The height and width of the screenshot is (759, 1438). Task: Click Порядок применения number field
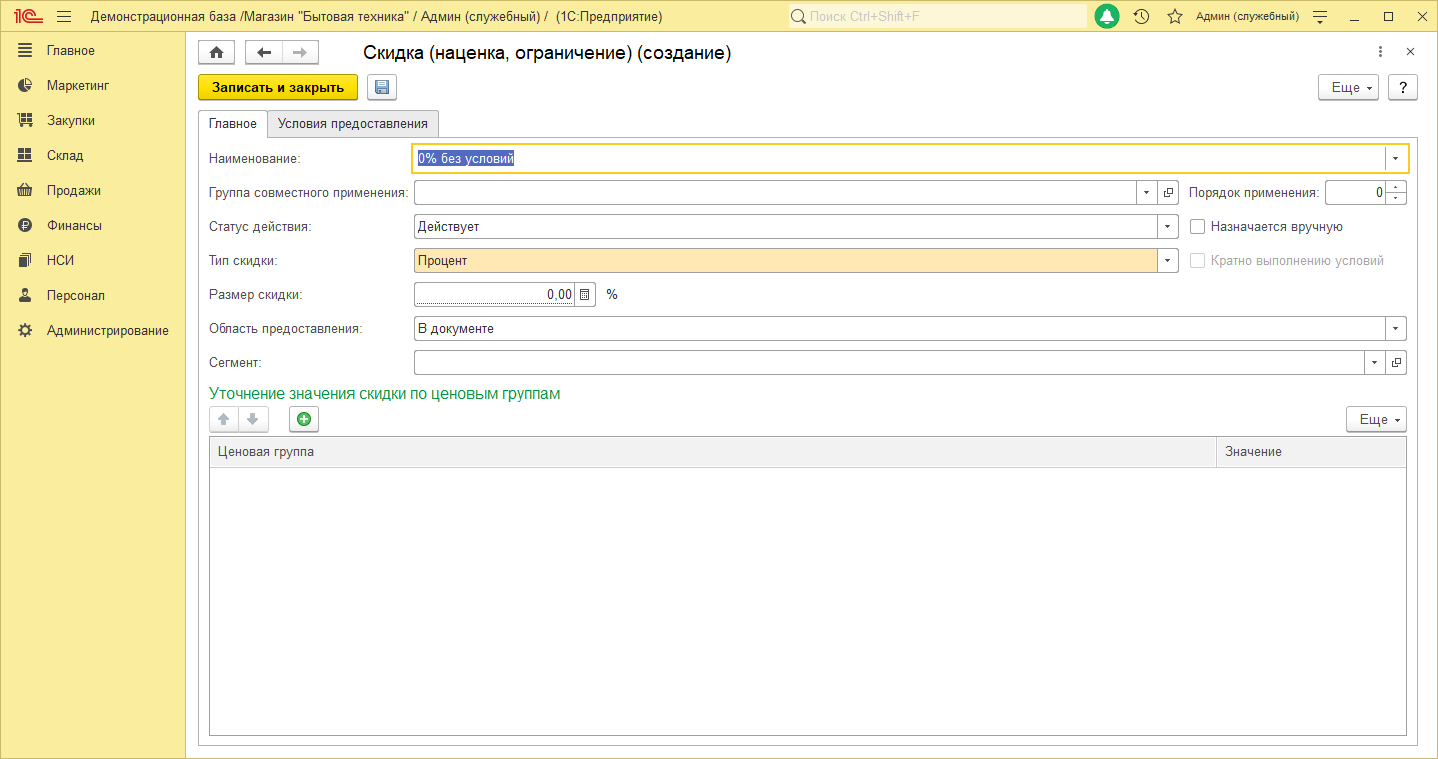click(1357, 193)
